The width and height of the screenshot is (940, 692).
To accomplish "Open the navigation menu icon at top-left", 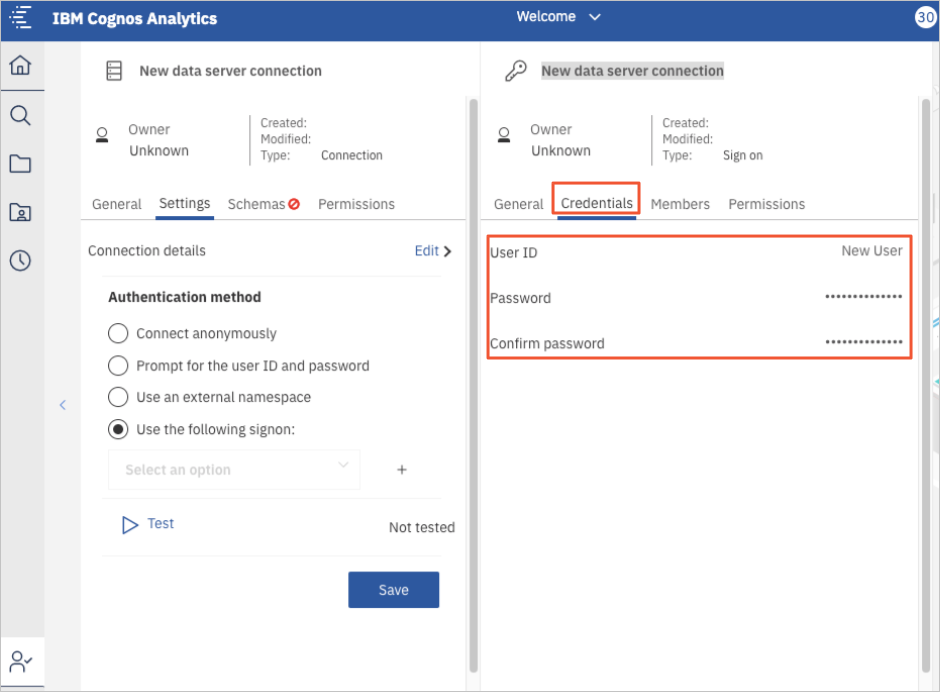I will click(x=21, y=18).
